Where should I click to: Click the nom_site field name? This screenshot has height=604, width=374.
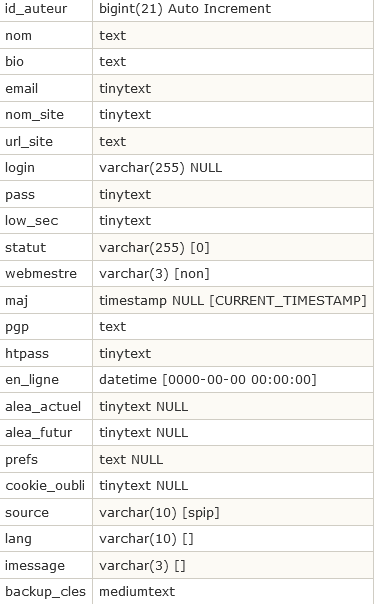pyautogui.click(x=34, y=115)
